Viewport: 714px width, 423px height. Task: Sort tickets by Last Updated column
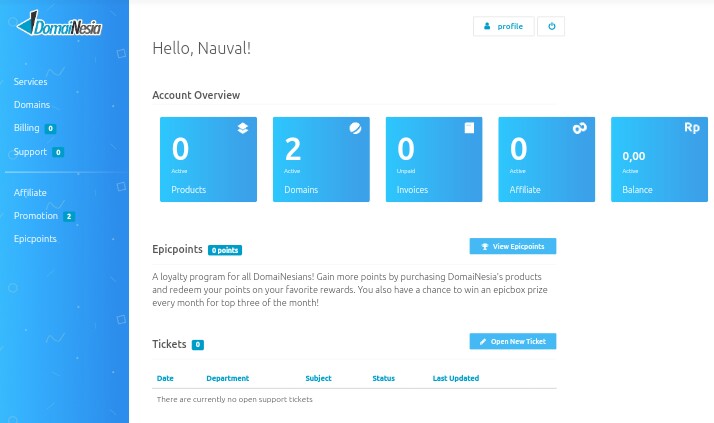tap(456, 378)
